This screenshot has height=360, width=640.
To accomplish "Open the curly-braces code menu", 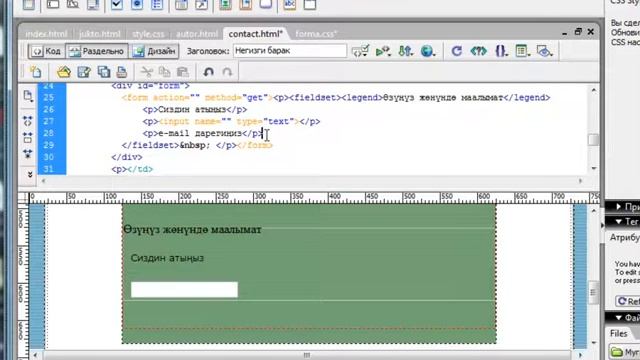I will coord(501,51).
